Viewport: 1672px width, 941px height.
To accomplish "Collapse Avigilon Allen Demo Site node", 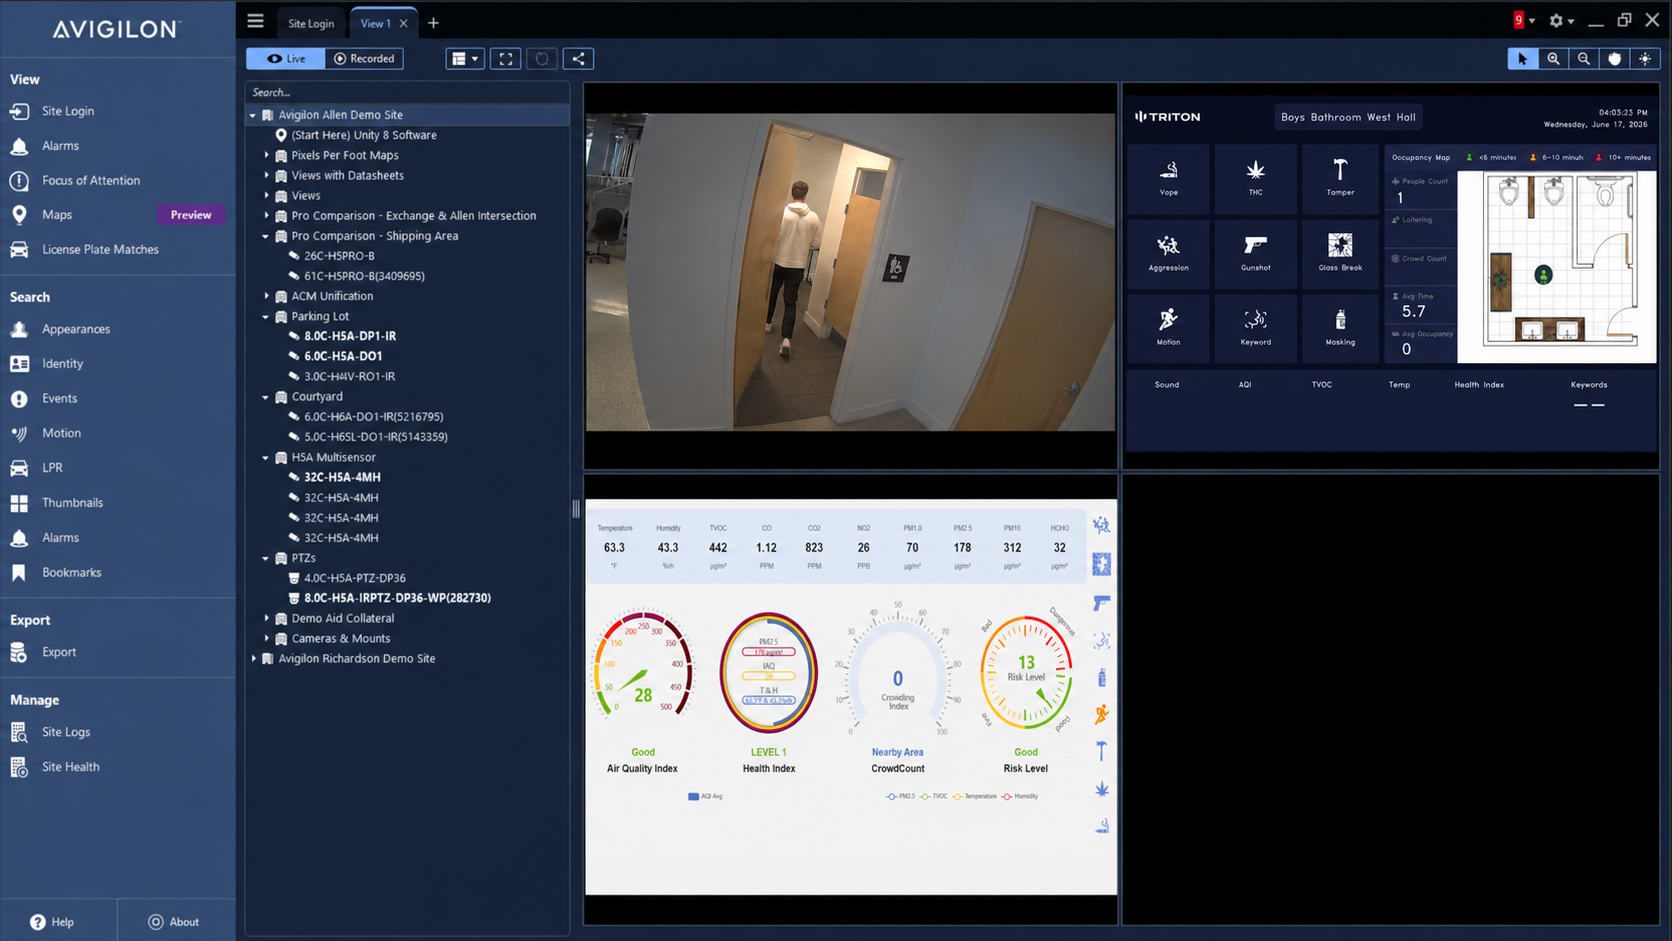I will coord(253,115).
